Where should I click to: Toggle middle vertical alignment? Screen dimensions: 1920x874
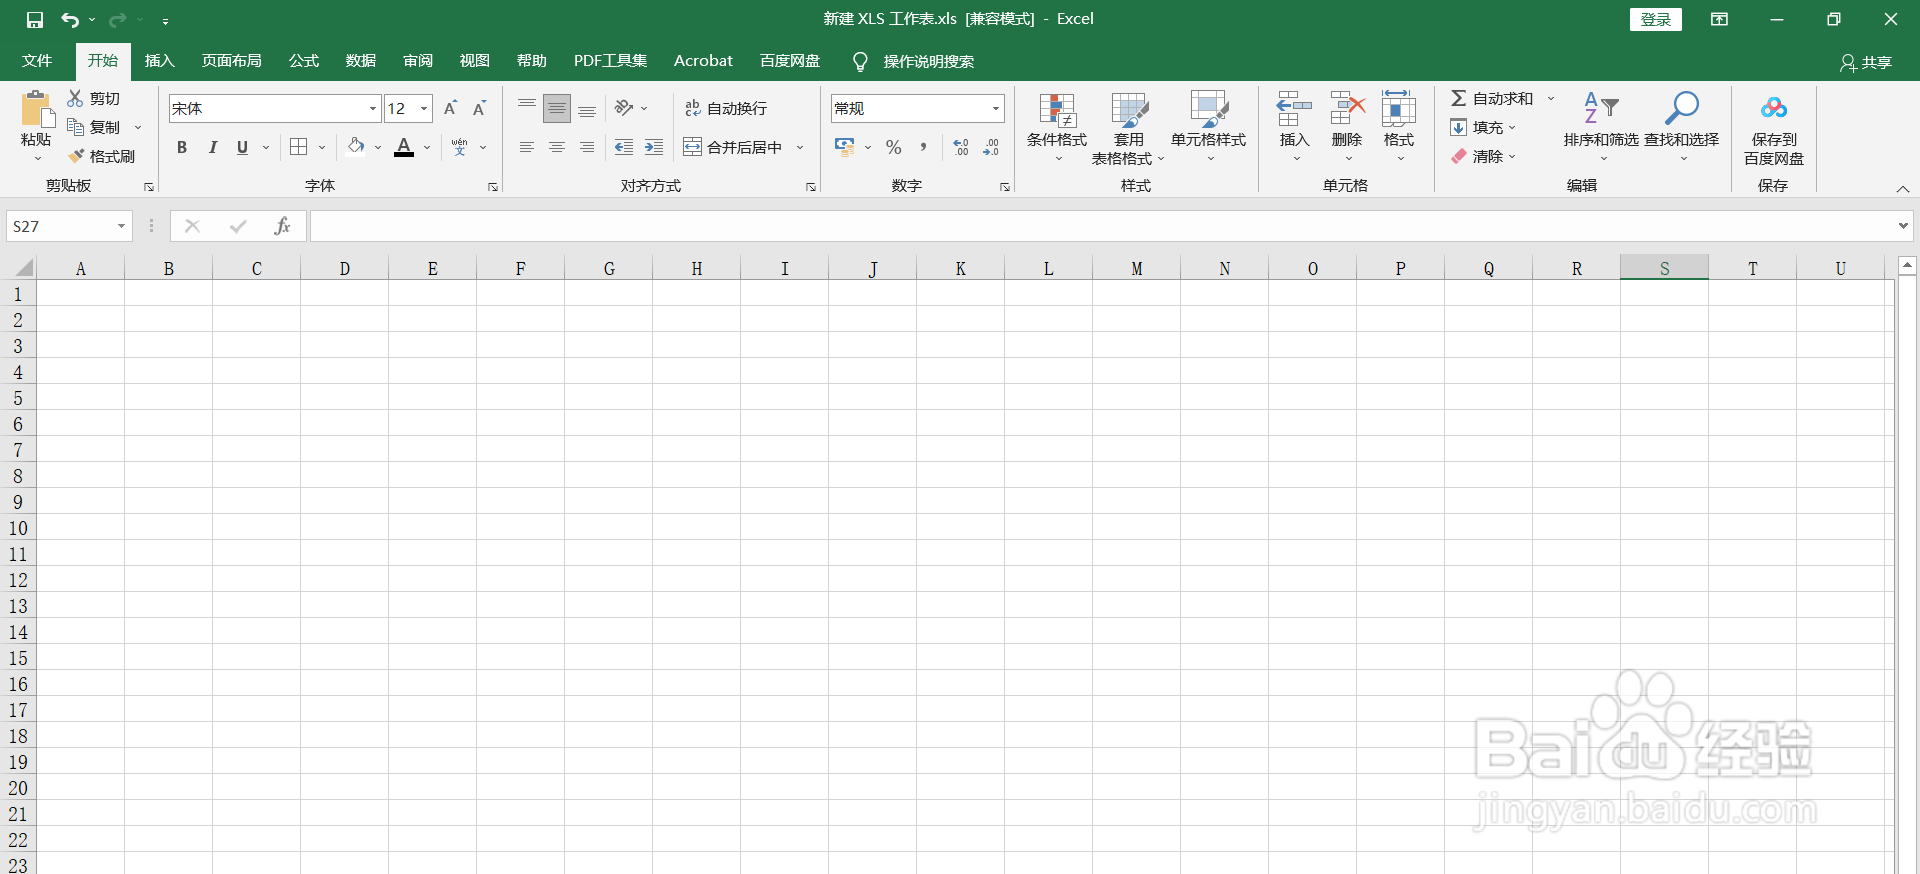[557, 108]
